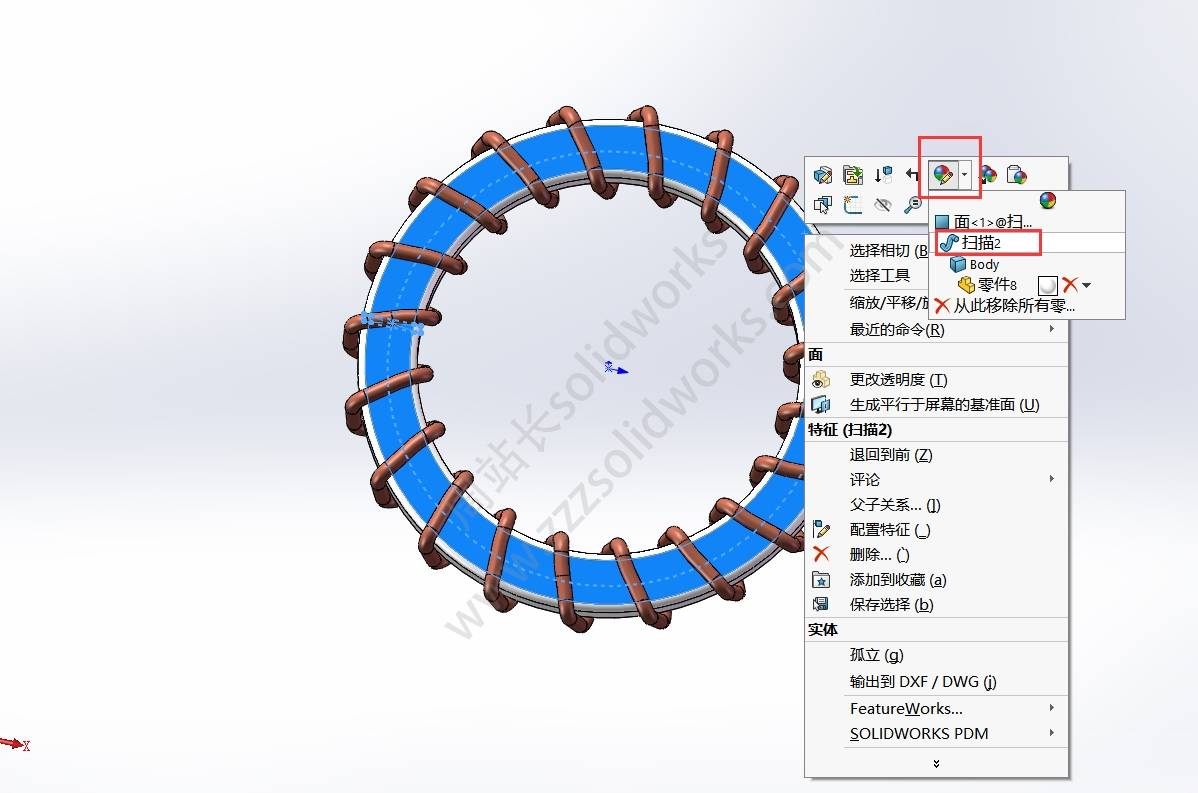Viewport: 1198px width, 793px height.
Task: Expand more menu items with double chevron
Action: [x=936, y=763]
